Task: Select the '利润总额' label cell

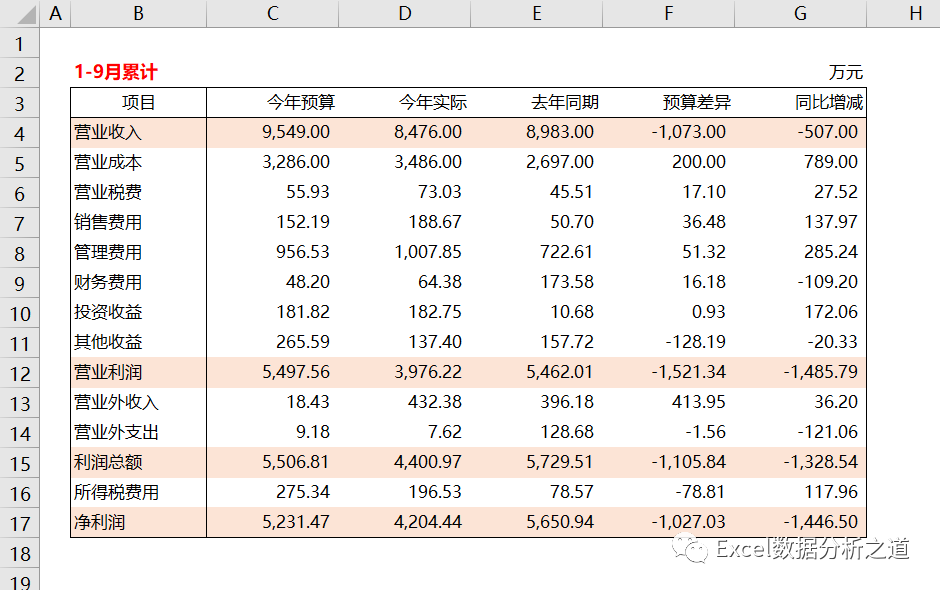Action: tap(138, 462)
